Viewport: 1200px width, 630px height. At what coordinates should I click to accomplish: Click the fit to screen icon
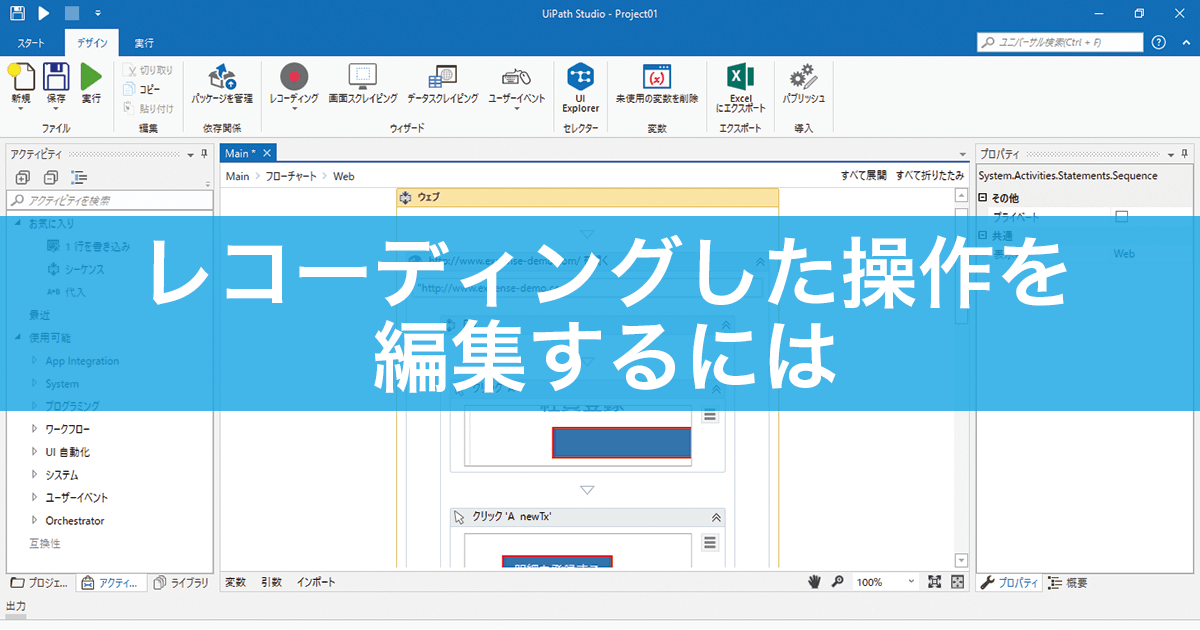[x=935, y=581]
